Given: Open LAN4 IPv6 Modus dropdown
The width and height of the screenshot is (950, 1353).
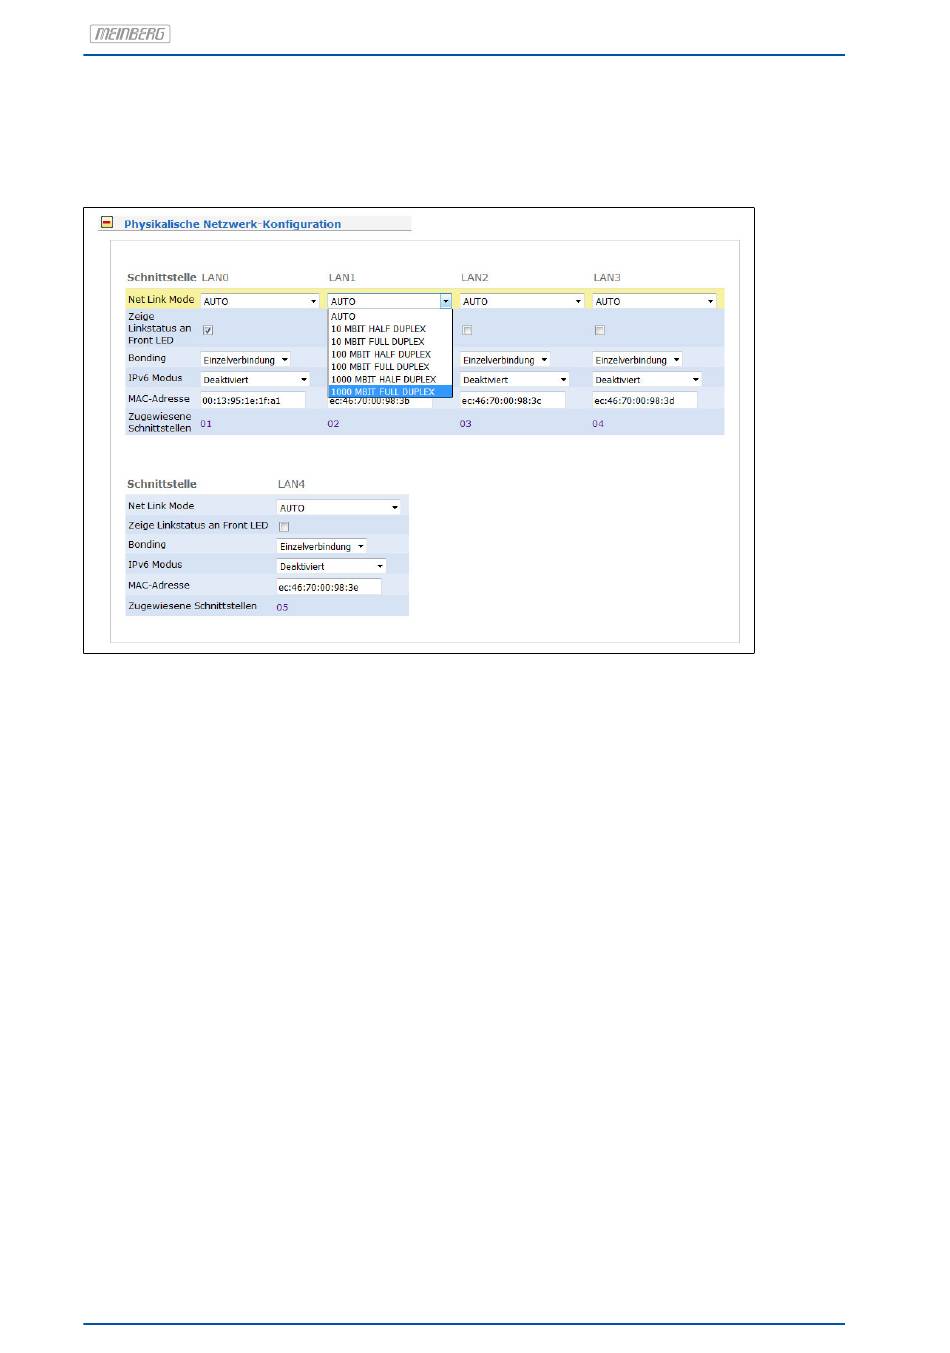Looking at the screenshot, I should 332,566.
